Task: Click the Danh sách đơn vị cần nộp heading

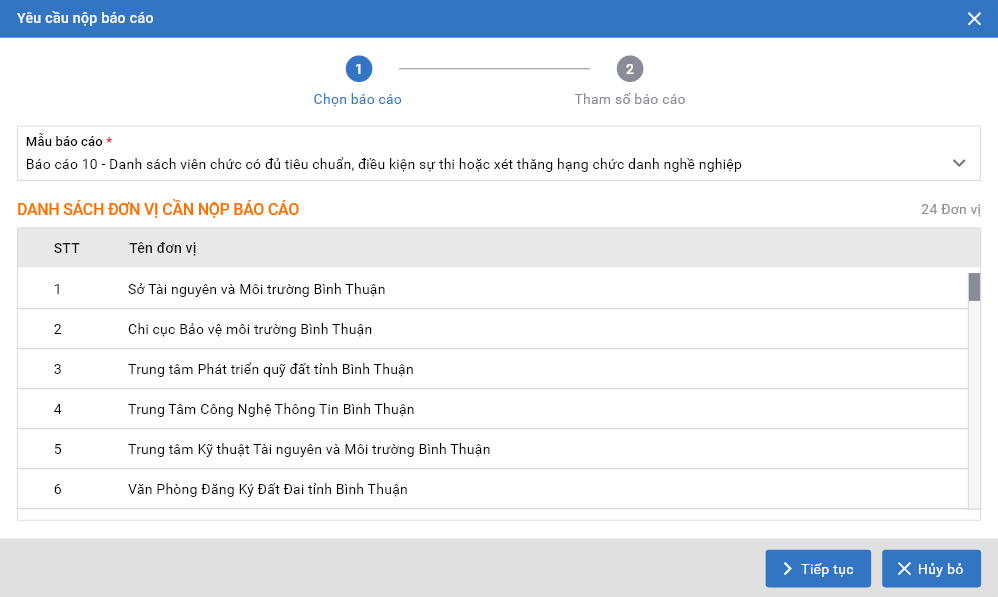Action: point(158,210)
